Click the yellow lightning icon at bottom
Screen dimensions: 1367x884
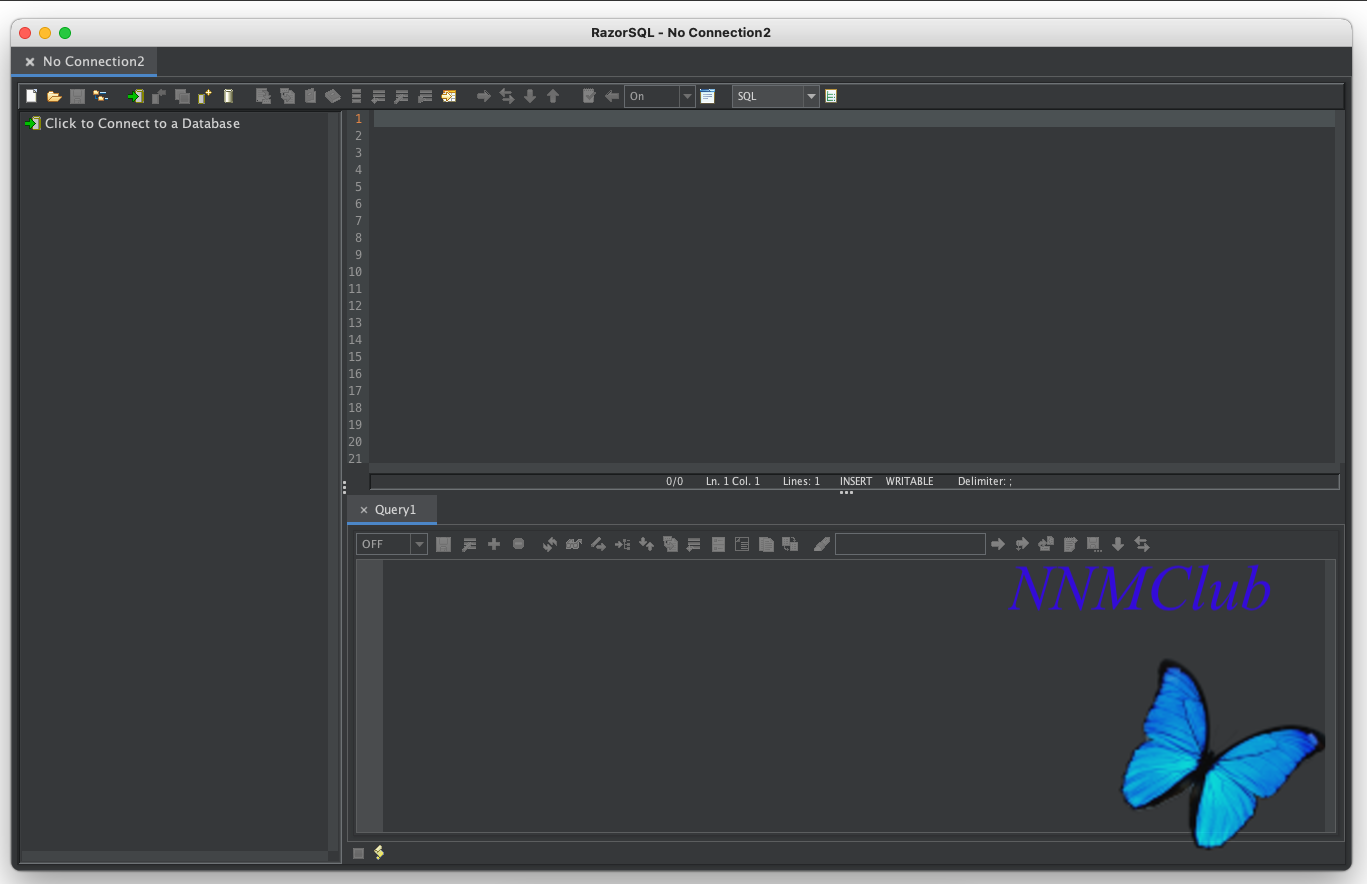[379, 853]
